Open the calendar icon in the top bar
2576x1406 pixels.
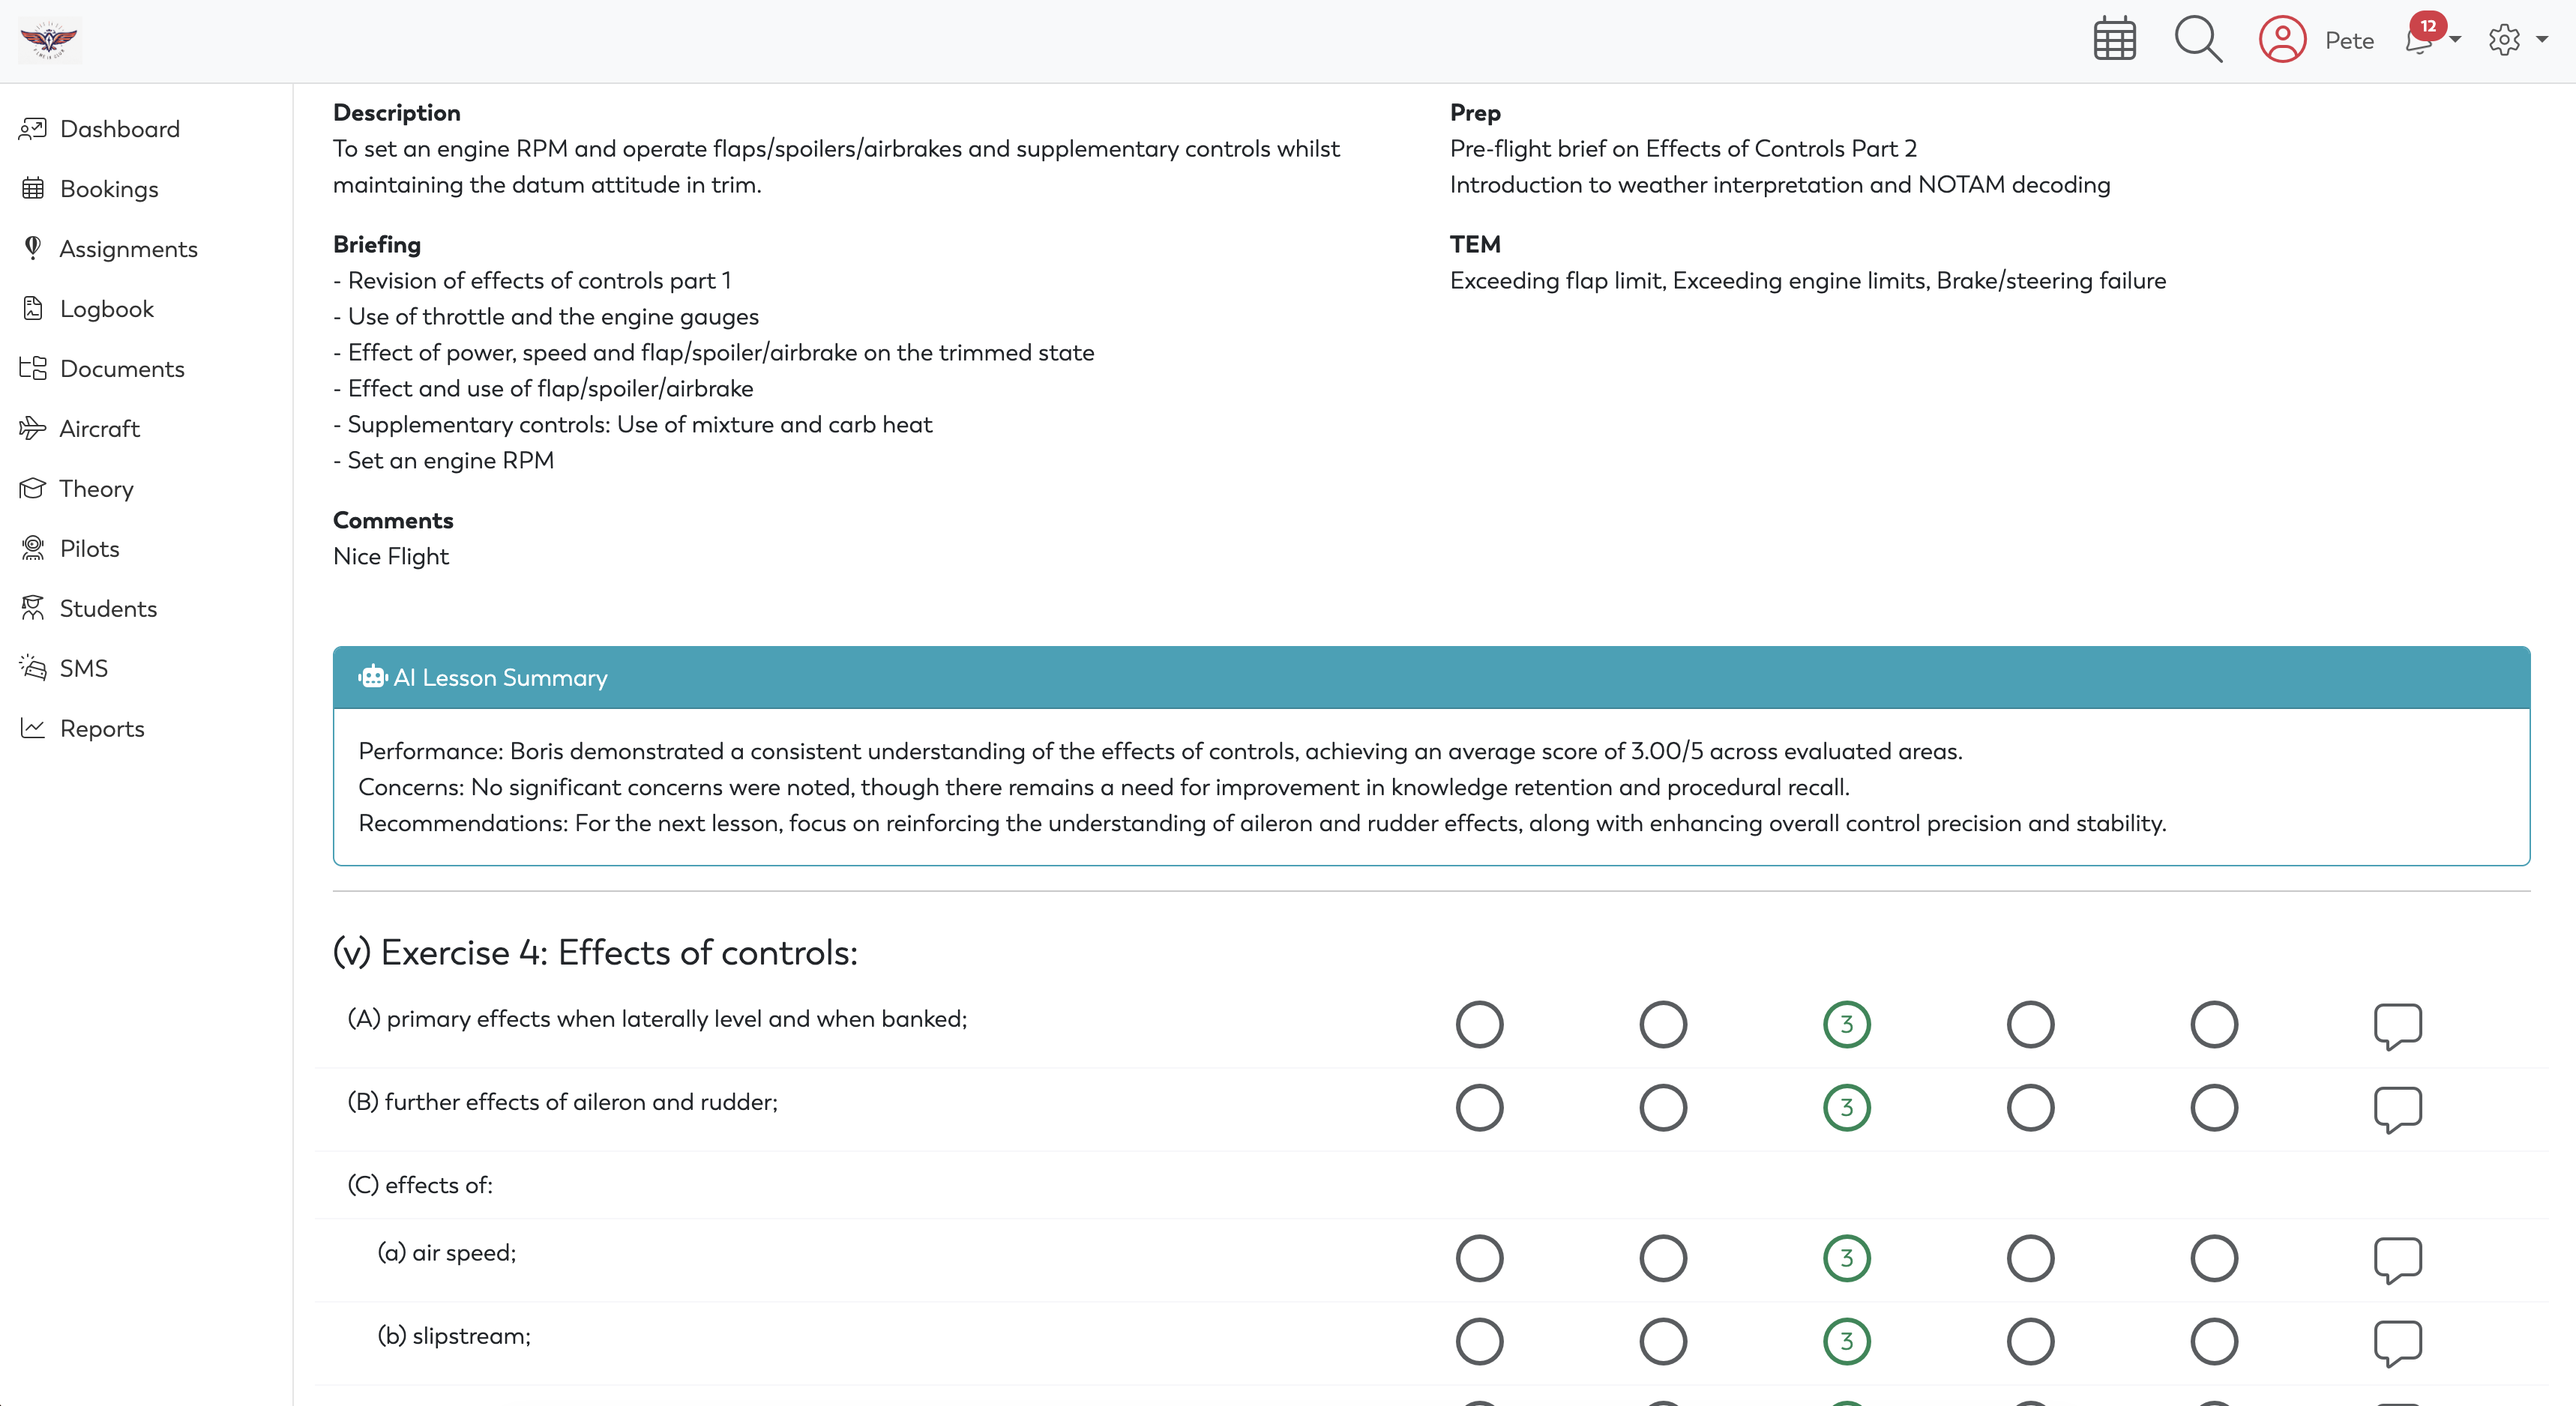coord(2114,40)
